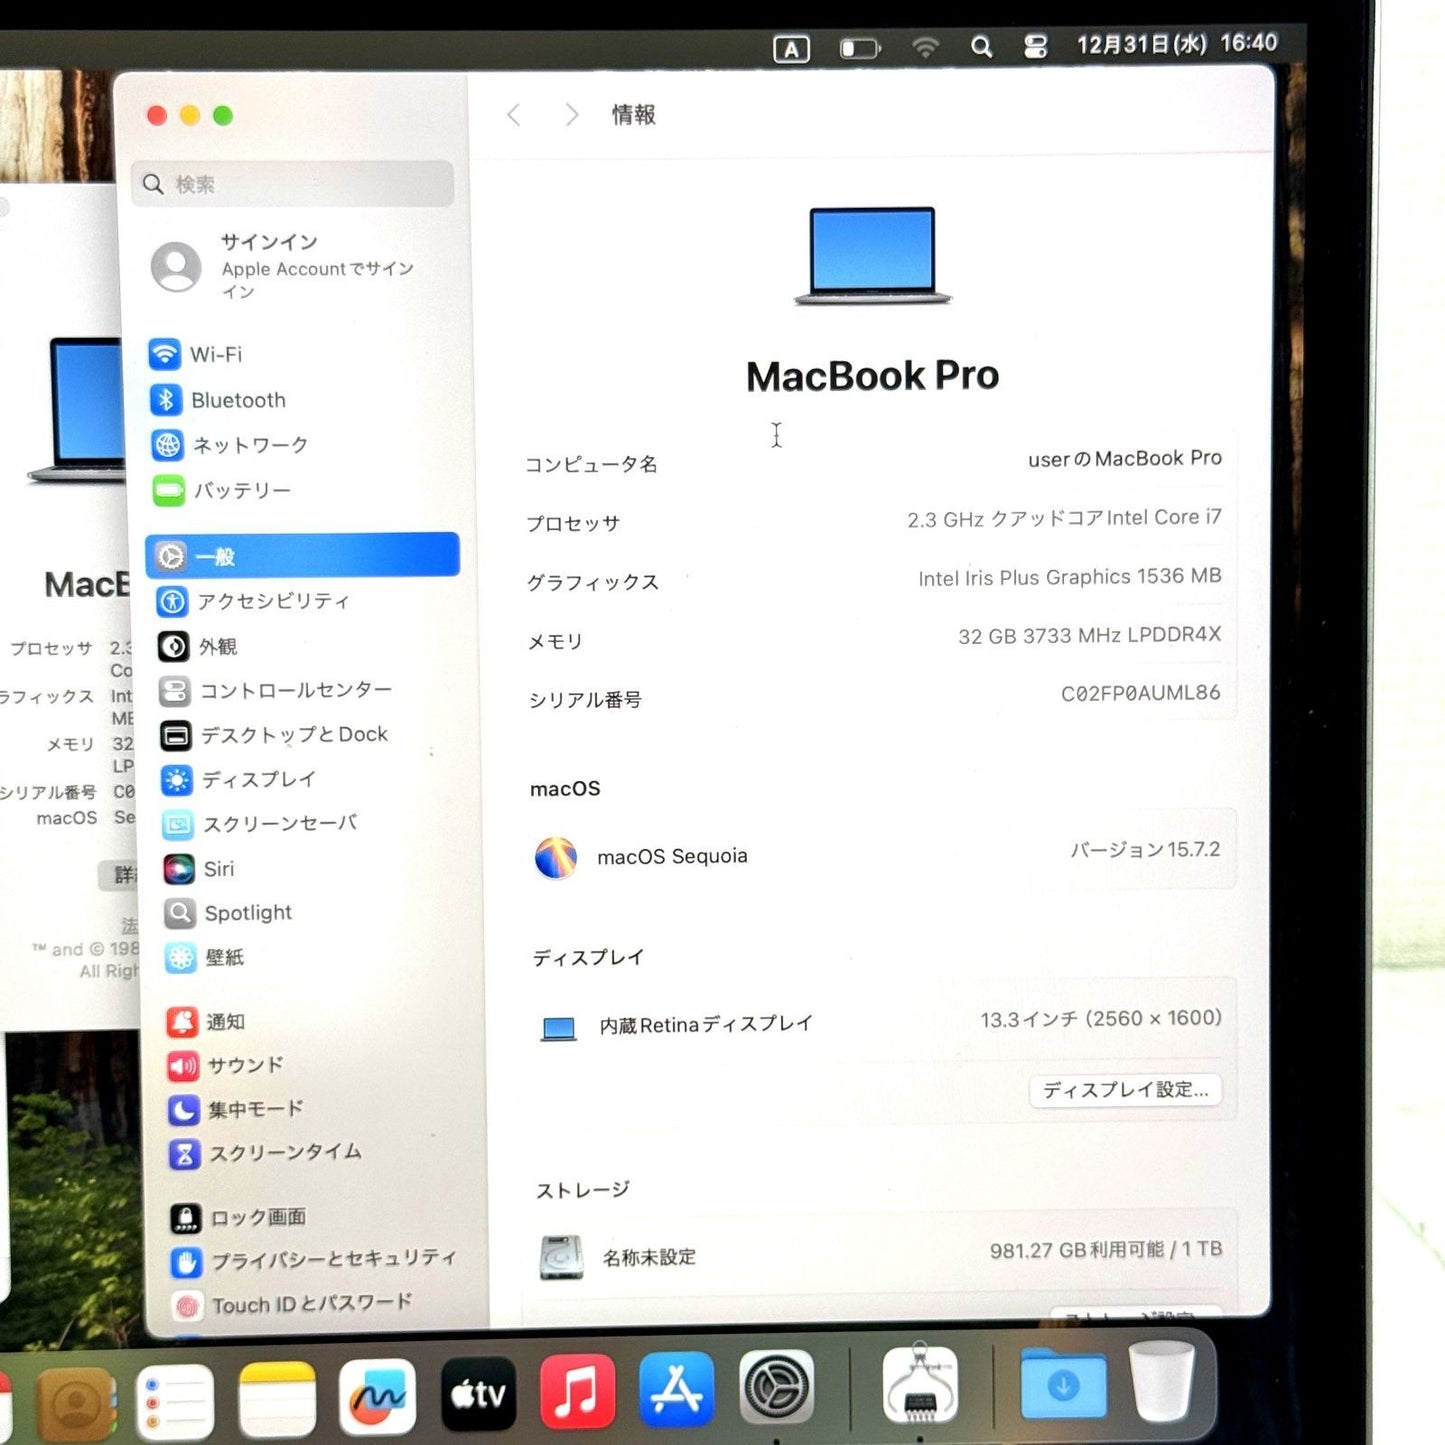Click the macOS Sequoia row
Viewport: 1445px width, 1445px height.
click(878, 855)
